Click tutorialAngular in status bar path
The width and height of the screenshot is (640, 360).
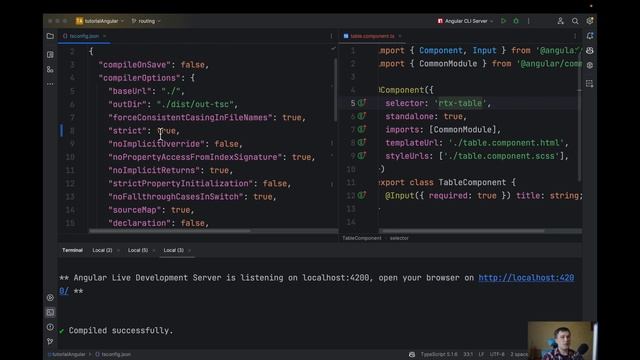click(x=69, y=354)
